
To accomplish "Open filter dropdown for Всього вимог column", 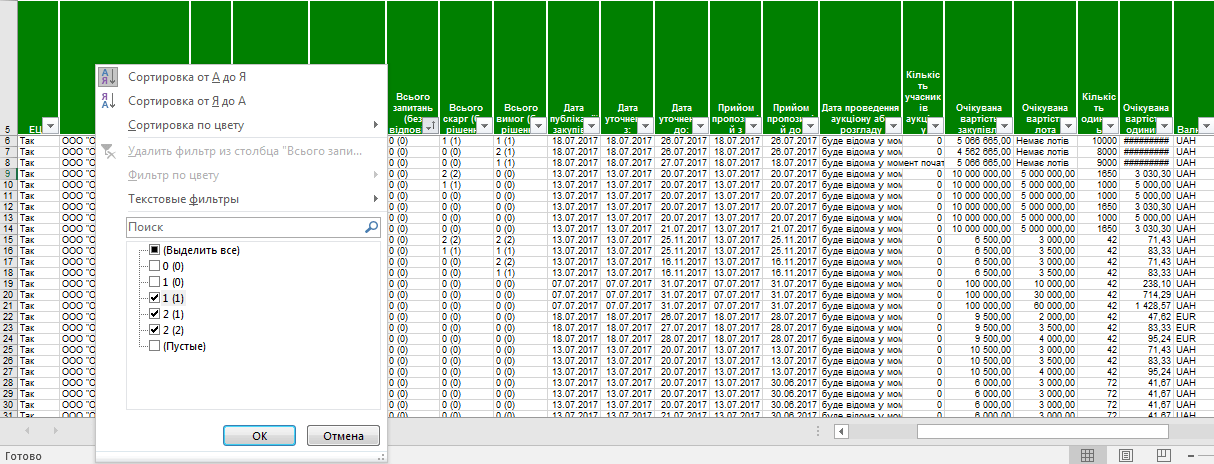I will pos(537,127).
